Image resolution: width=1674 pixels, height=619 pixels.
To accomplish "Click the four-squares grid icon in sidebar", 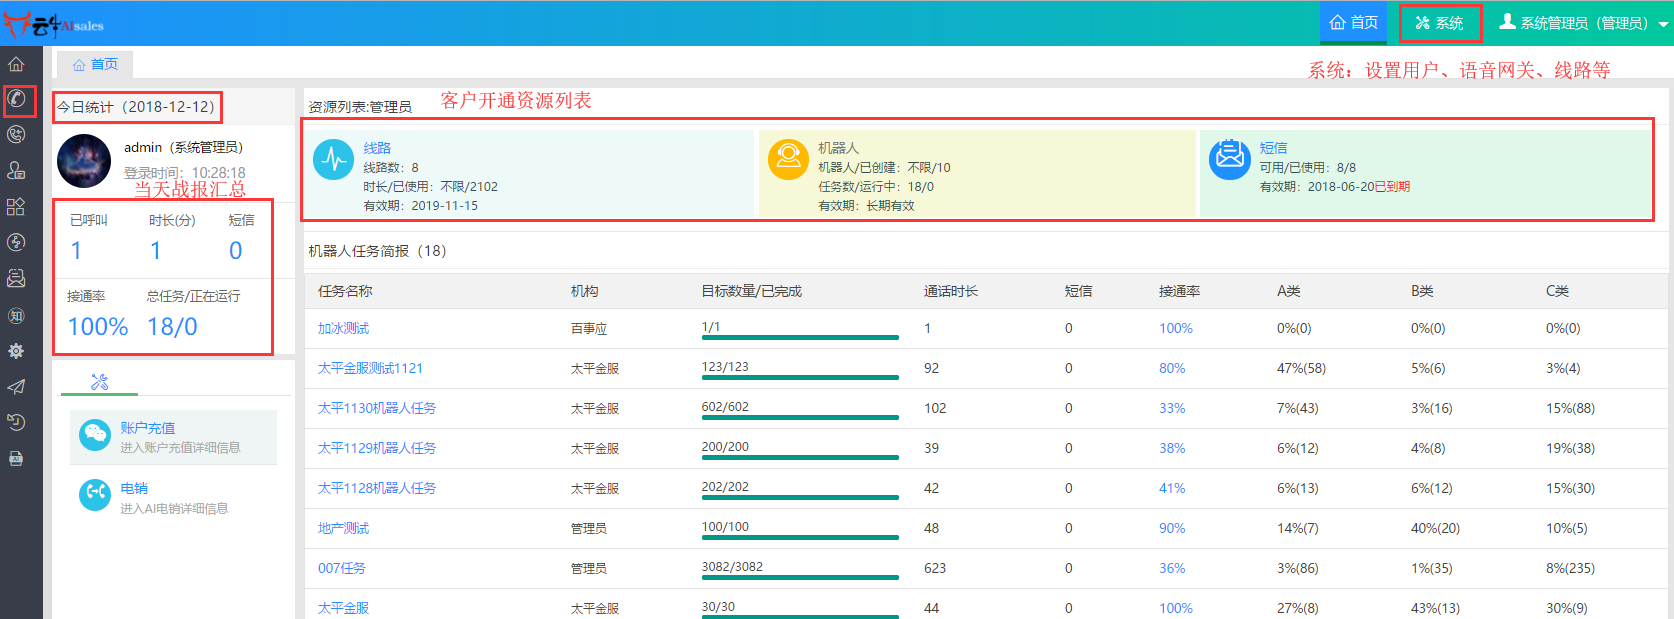I will (16, 207).
